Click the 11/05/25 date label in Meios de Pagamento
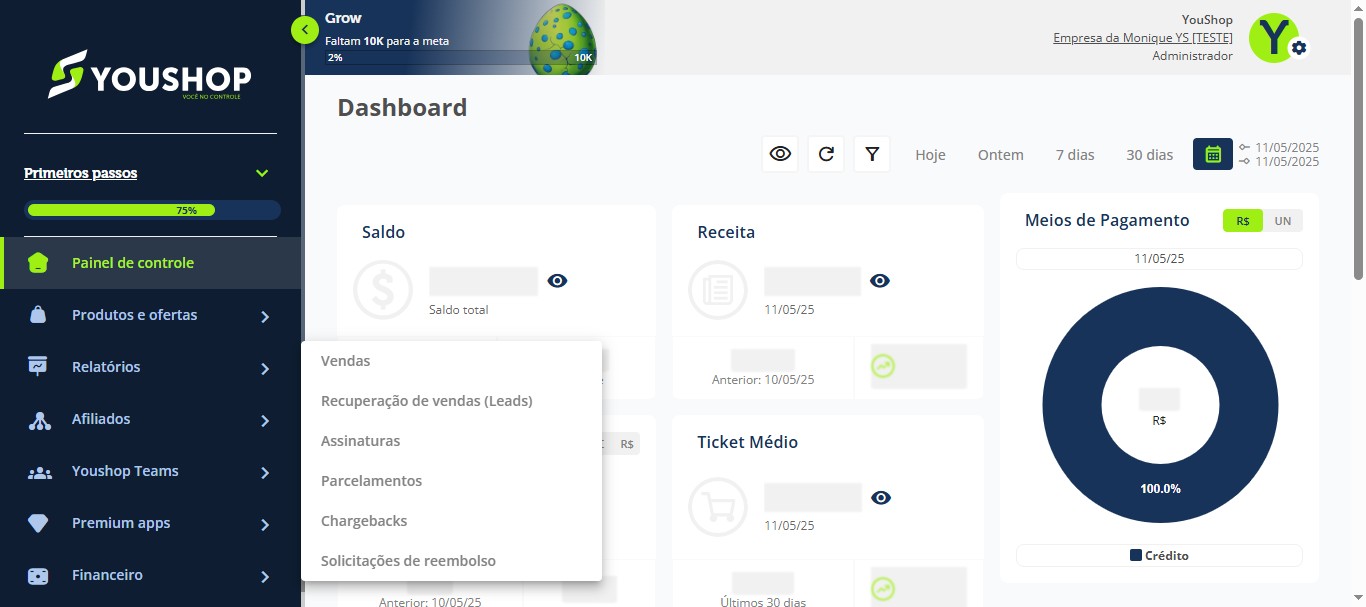The image size is (1366, 607). (x=1159, y=259)
